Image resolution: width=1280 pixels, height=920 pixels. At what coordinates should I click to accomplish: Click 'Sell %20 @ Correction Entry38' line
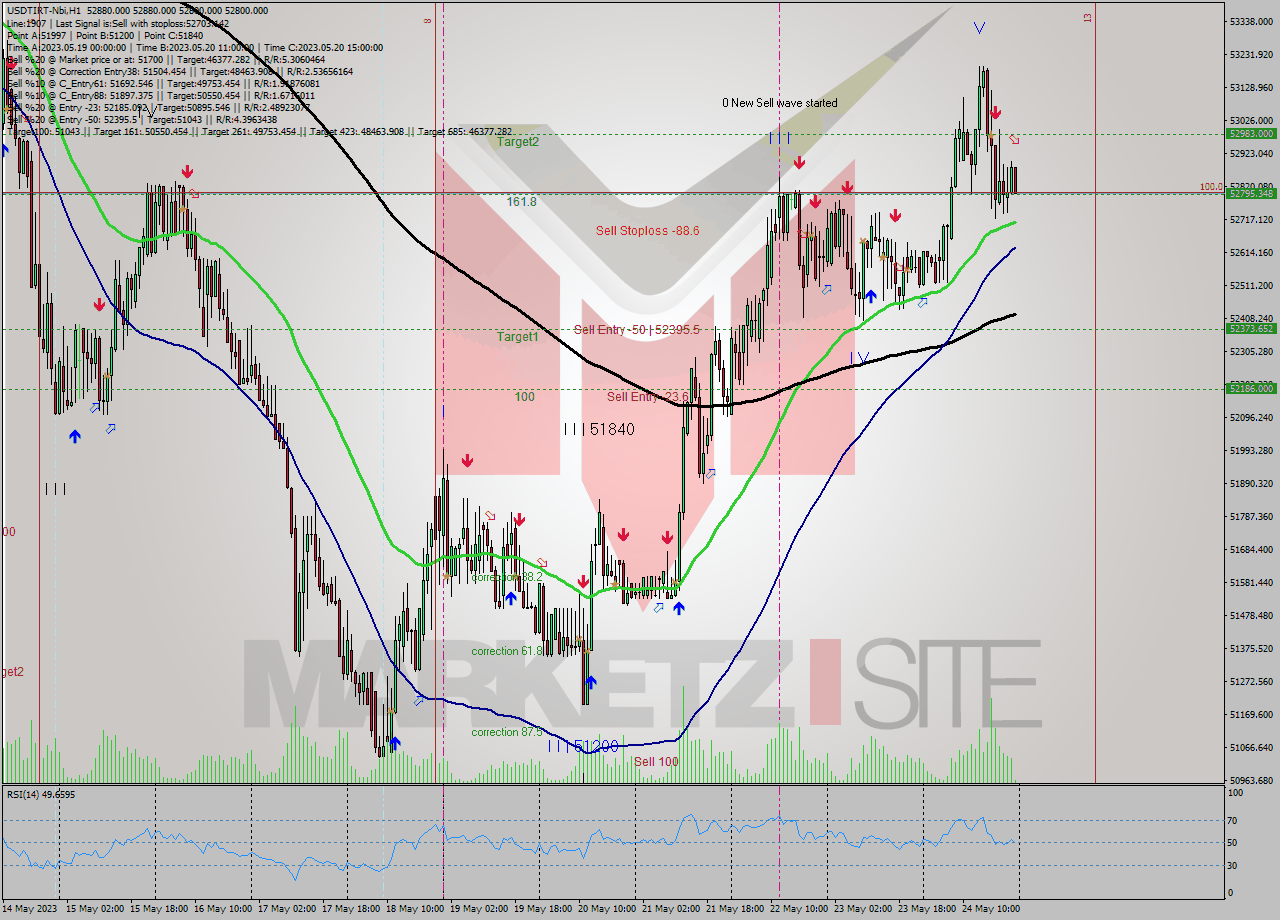pyautogui.click(x=180, y=71)
